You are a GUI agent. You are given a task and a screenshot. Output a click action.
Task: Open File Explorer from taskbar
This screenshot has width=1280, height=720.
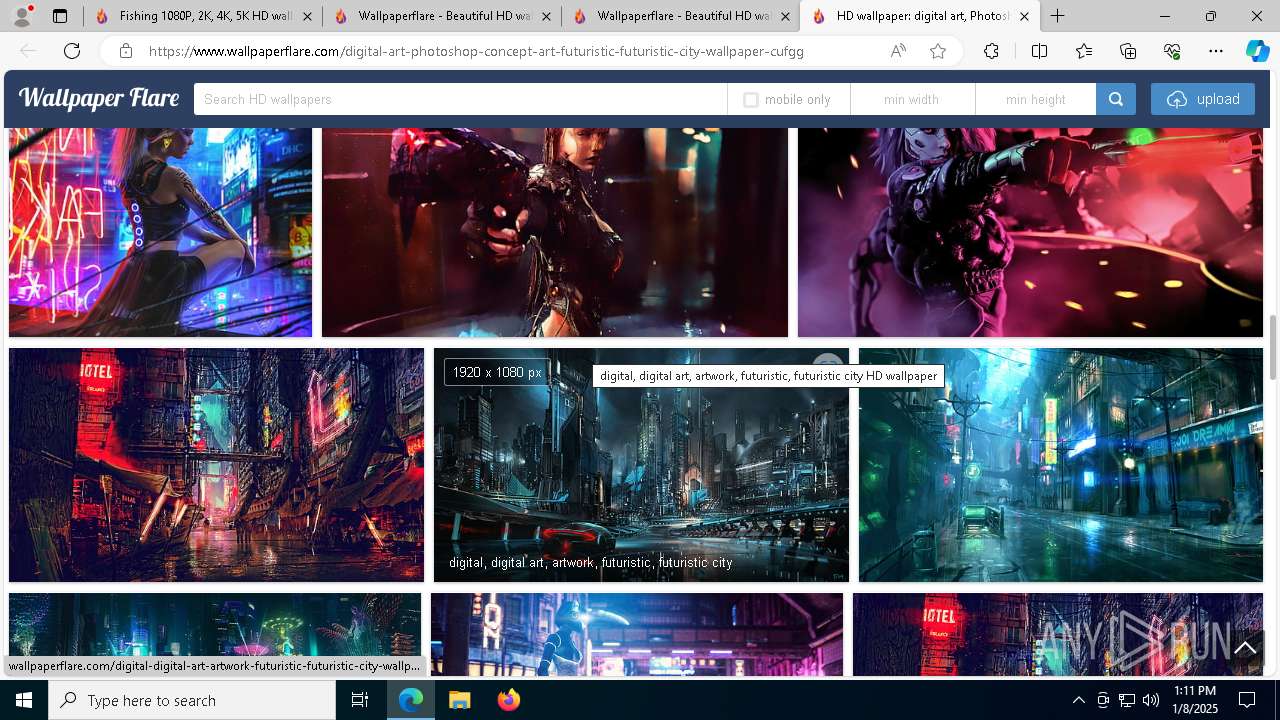459,700
